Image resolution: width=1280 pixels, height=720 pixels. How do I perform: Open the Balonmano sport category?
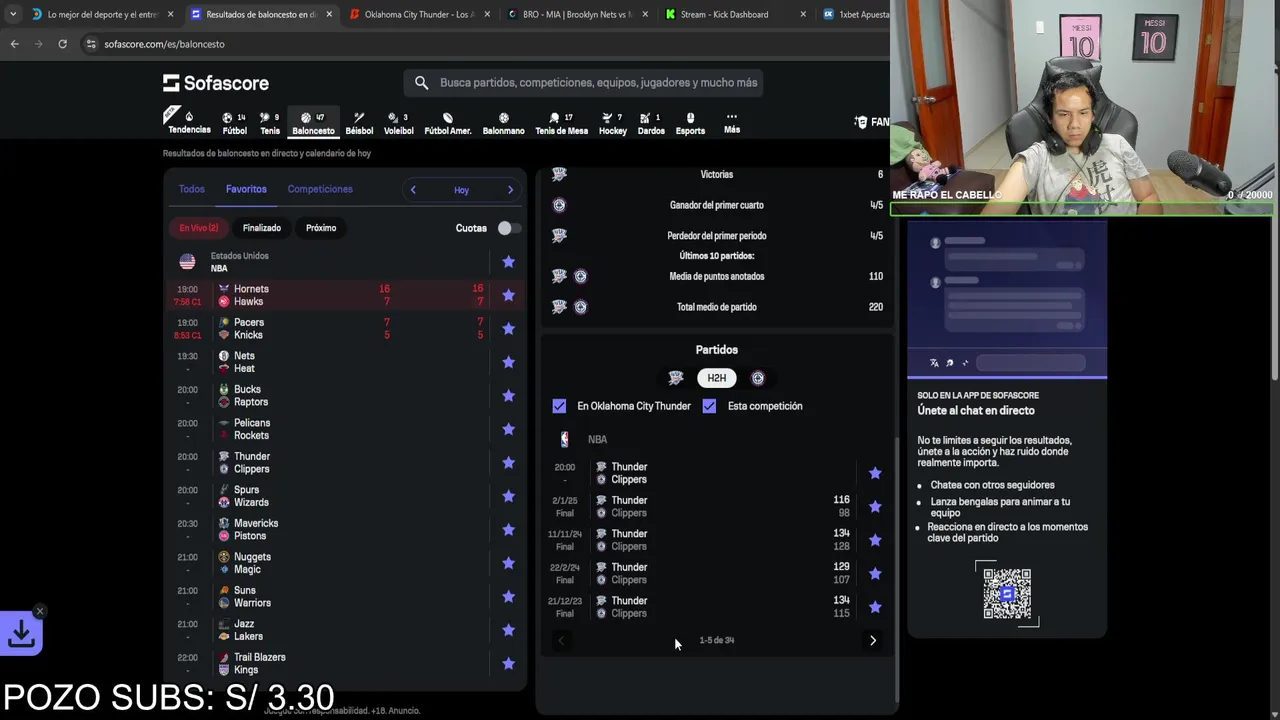[x=503, y=123]
